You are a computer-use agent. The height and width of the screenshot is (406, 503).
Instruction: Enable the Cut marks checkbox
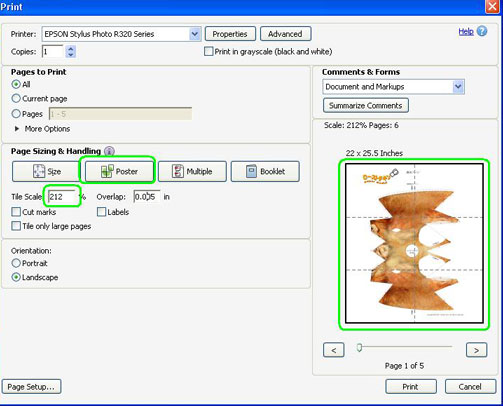[x=16, y=212]
